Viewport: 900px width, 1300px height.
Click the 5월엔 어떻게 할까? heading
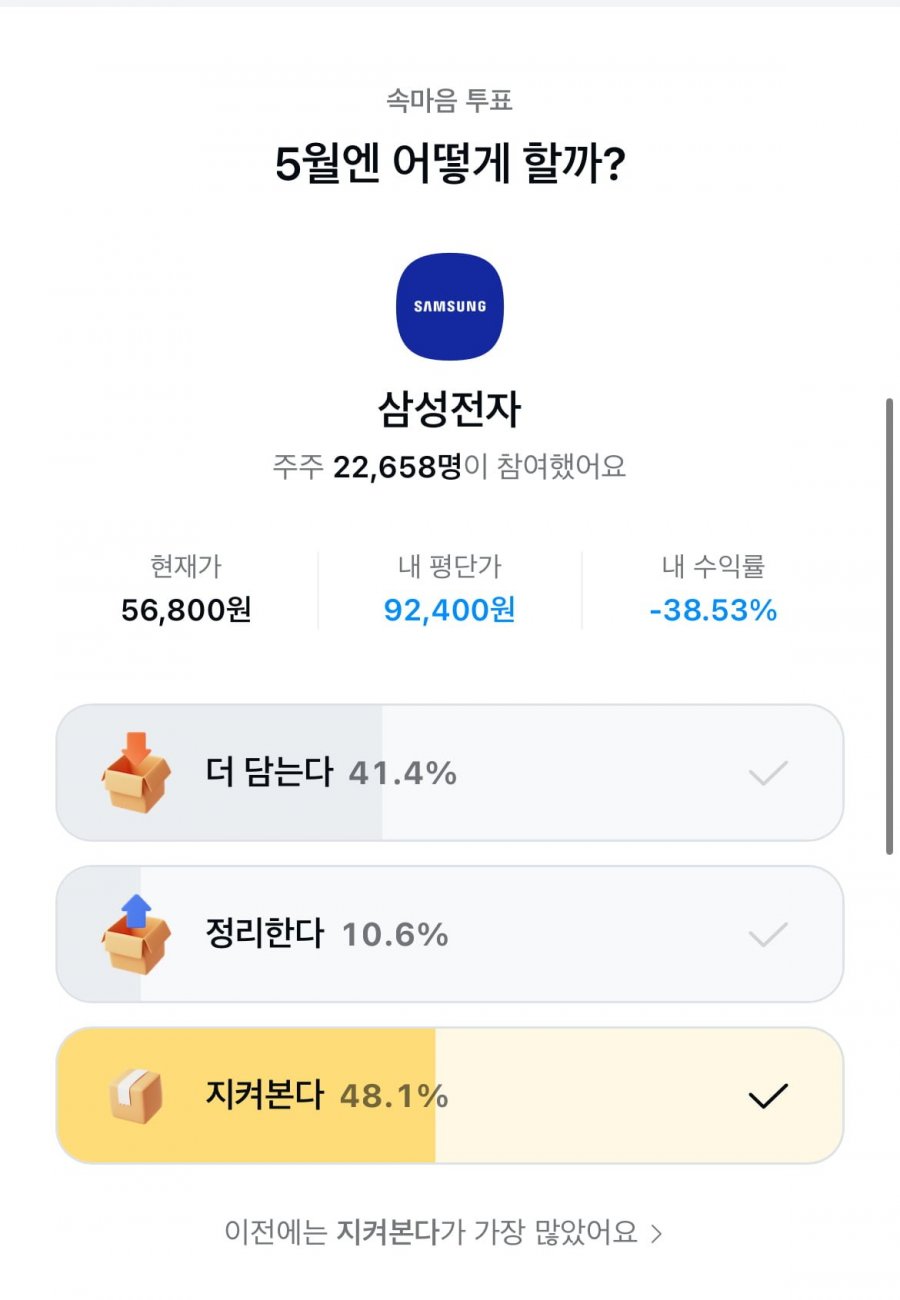(x=450, y=165)
